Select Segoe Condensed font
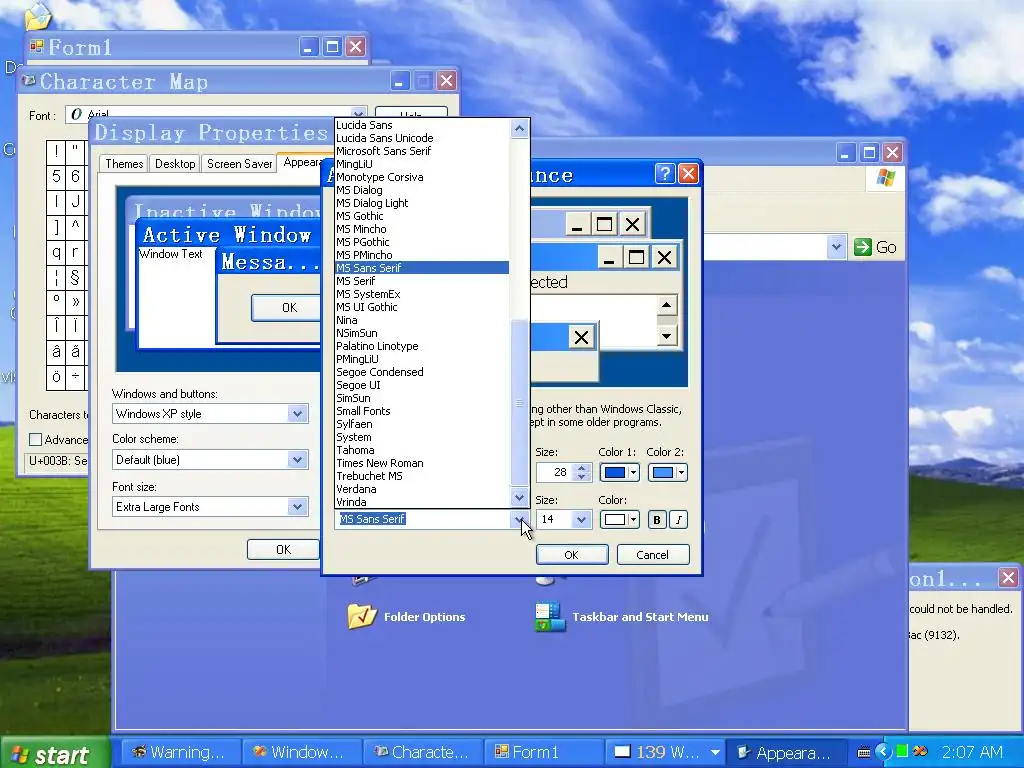 (x=422, y=372)
